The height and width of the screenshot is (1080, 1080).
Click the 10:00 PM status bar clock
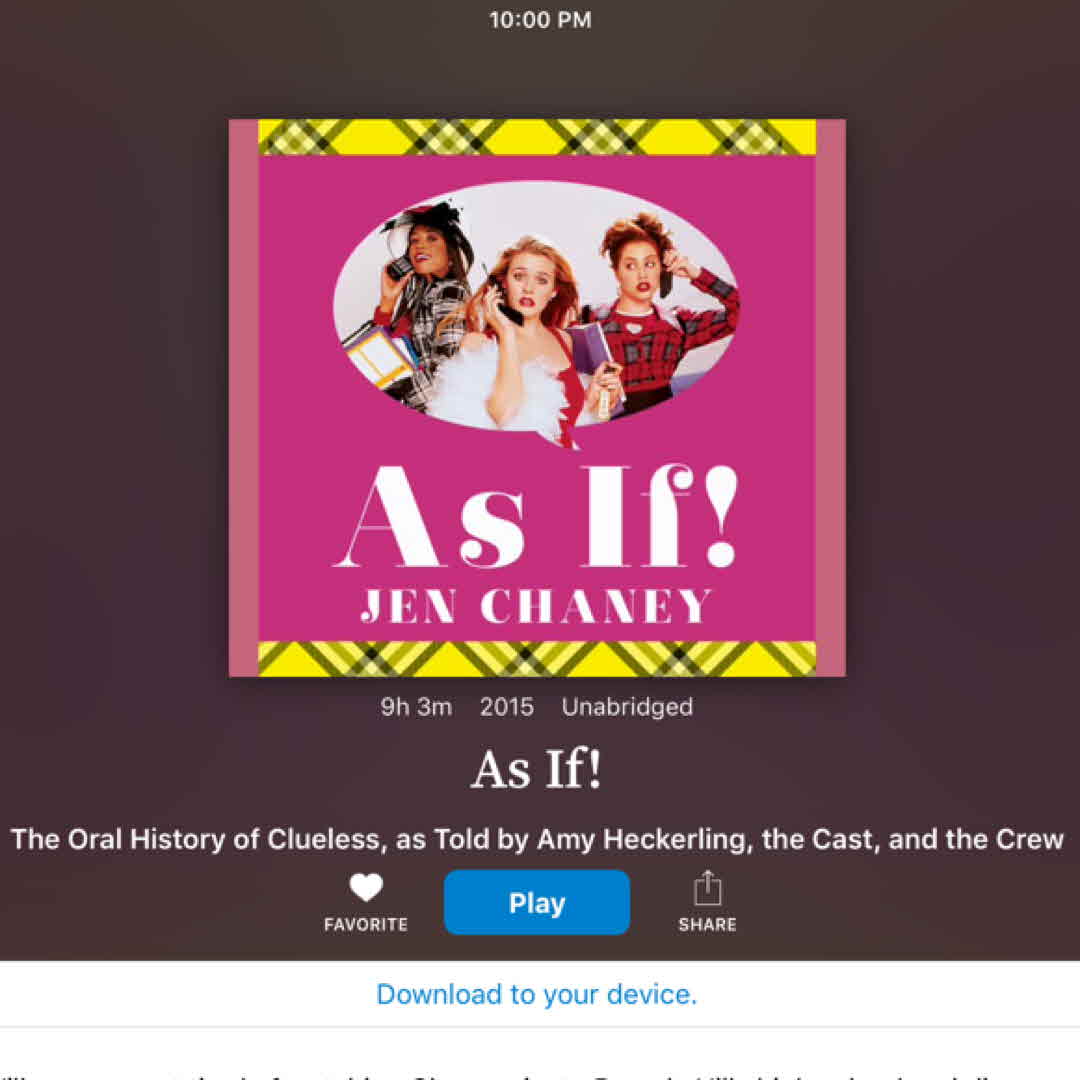pyautogui.click(x=540, y=20)
